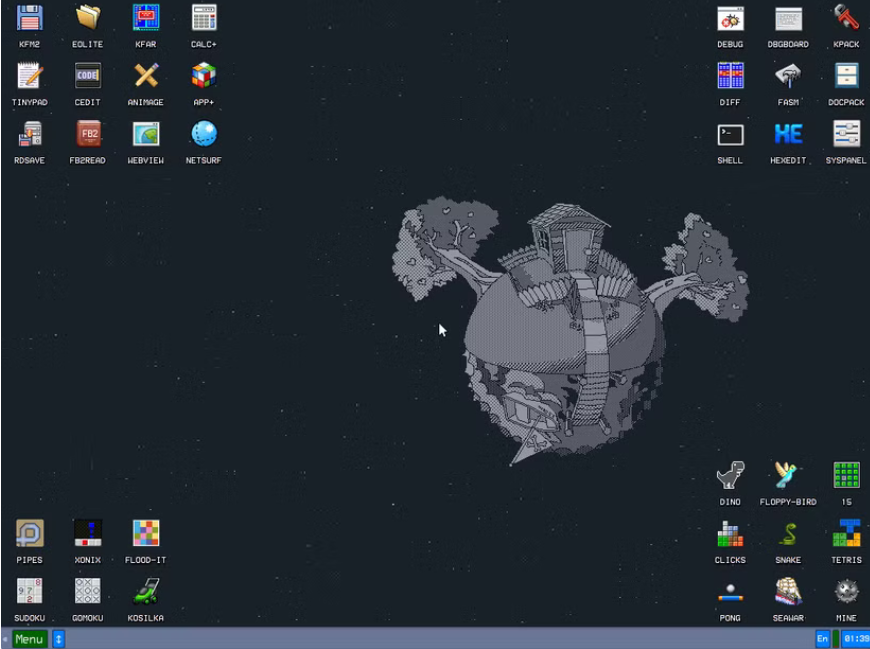
Task: Start the TETRIS game
Action: point(846,536)
